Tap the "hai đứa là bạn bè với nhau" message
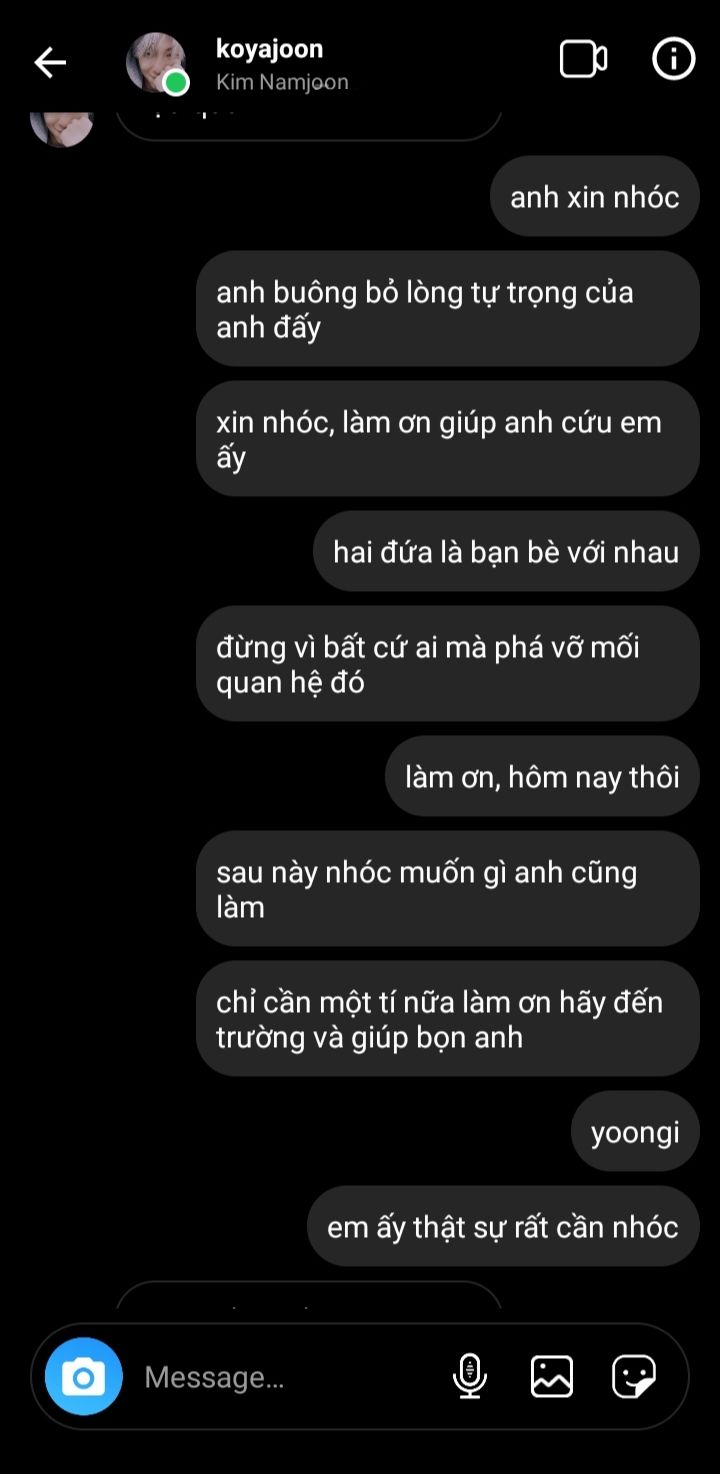This screenshot has height=1474, width=720. [x=506, y=551]
